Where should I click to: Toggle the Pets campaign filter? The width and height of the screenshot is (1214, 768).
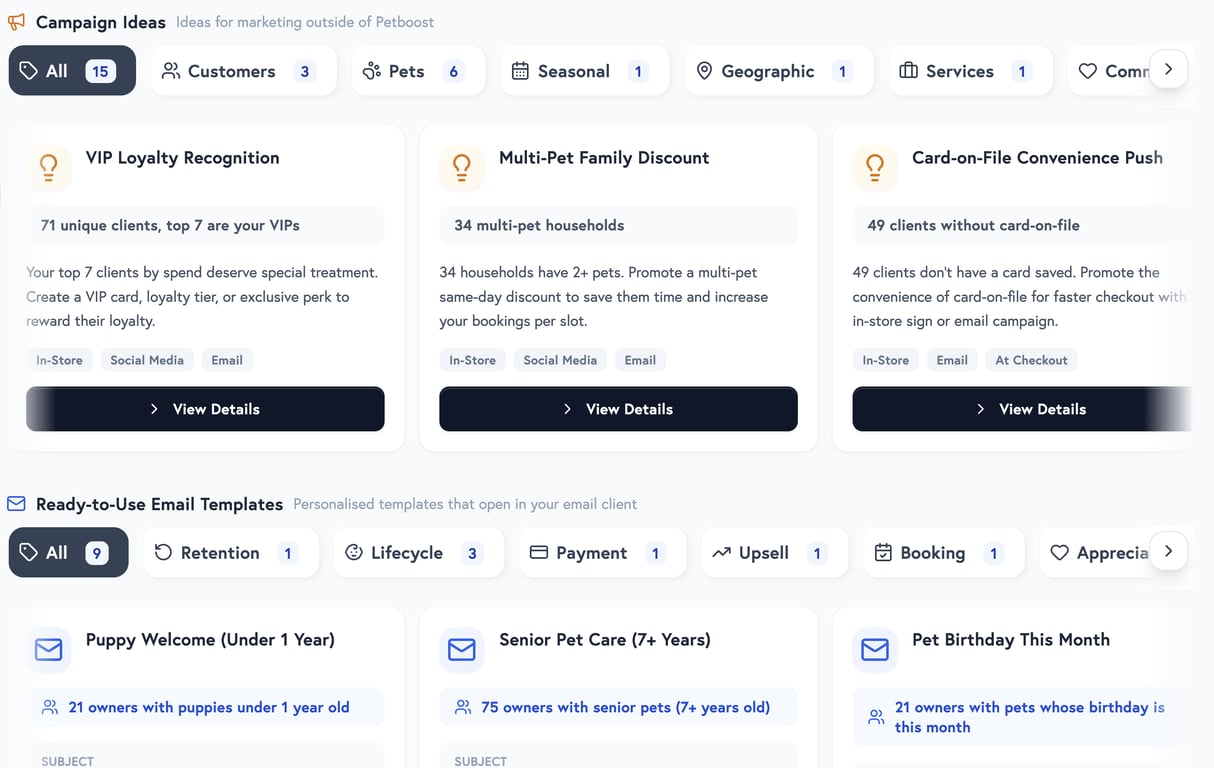click(418, 70)
